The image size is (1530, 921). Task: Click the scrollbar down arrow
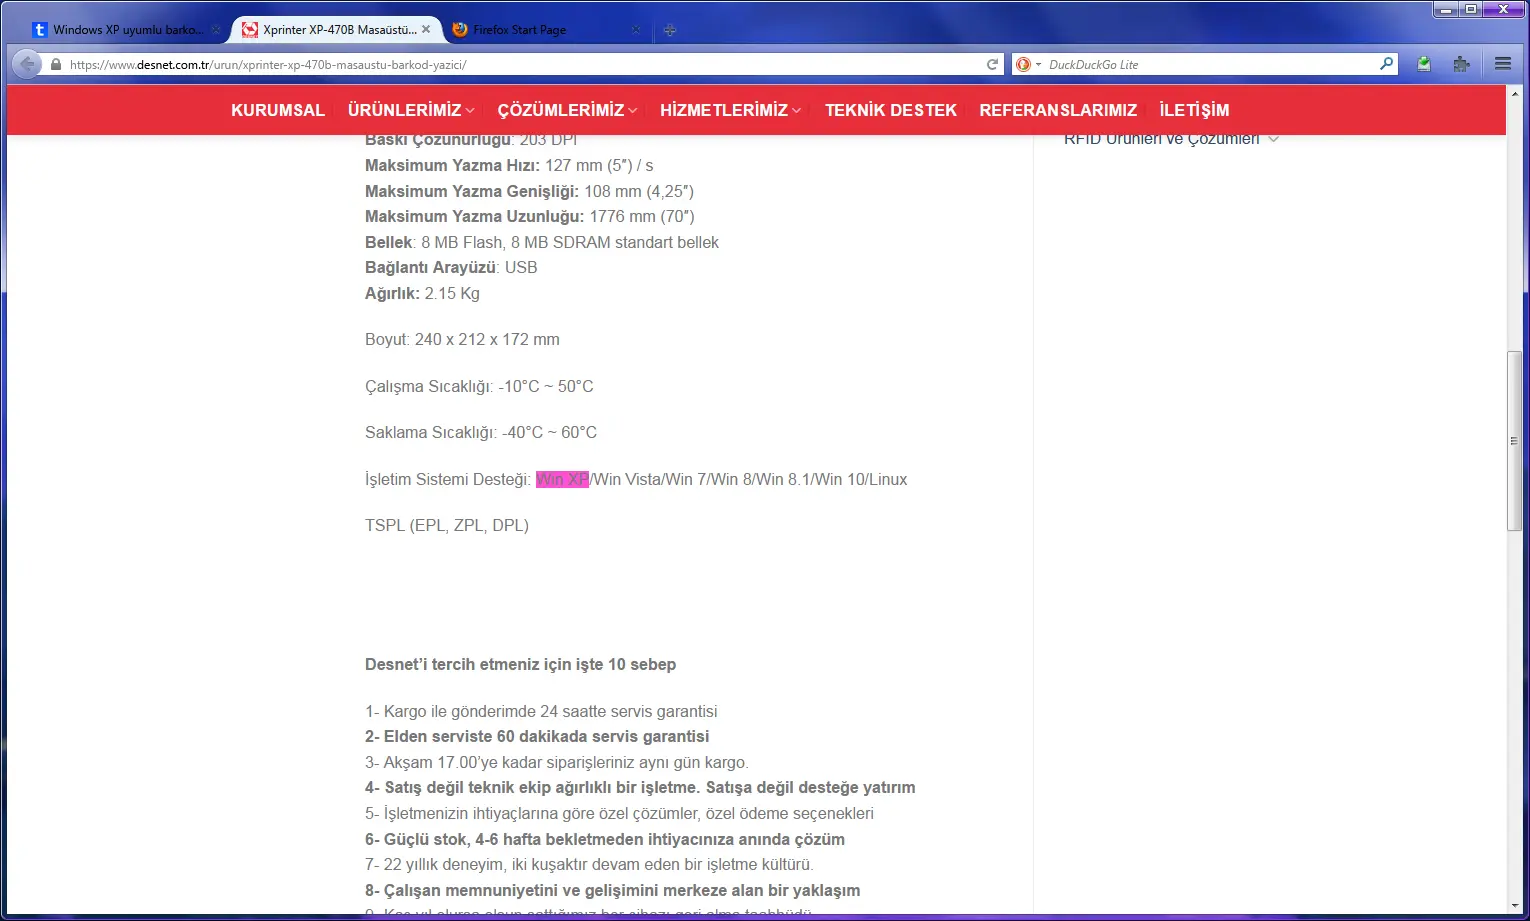pos(1514,906)
